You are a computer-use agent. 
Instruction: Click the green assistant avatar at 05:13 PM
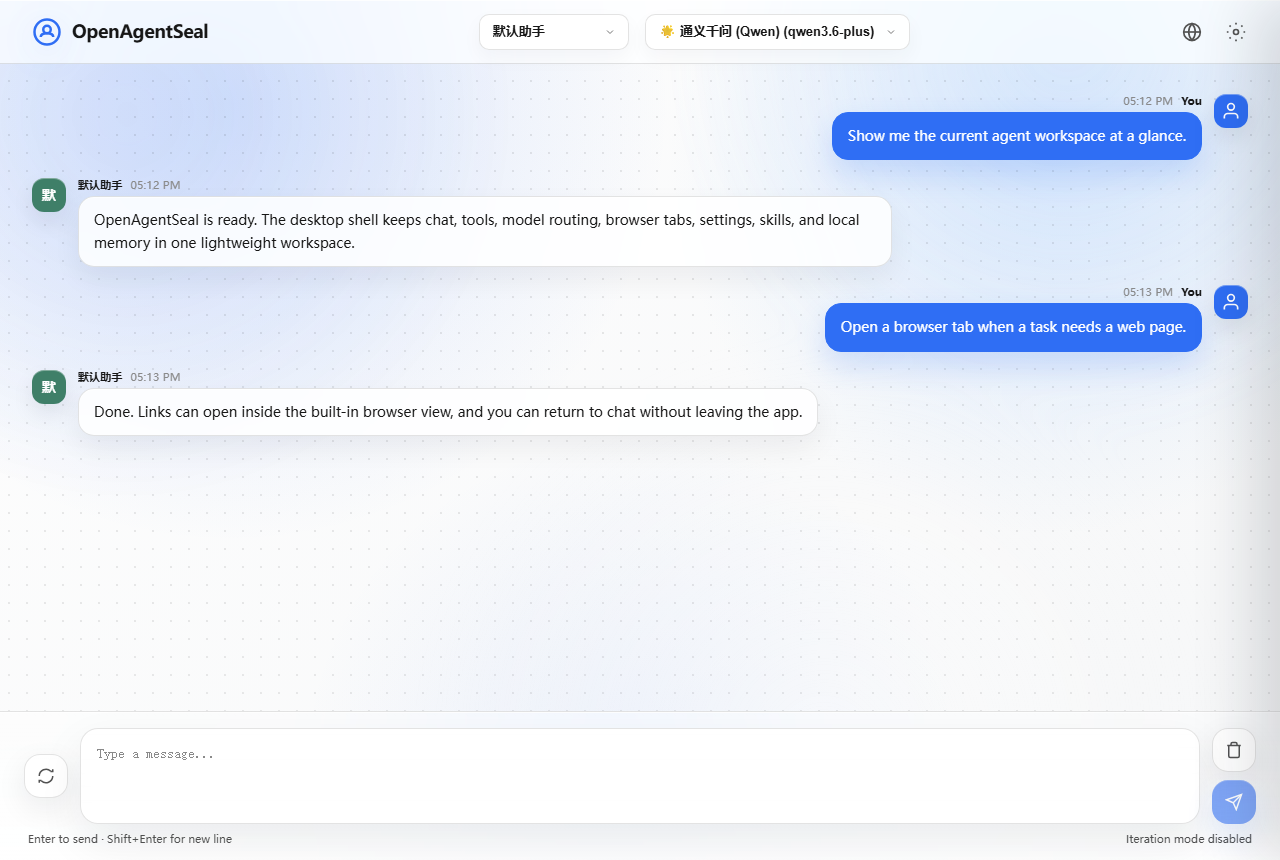(x=49, y=387)
